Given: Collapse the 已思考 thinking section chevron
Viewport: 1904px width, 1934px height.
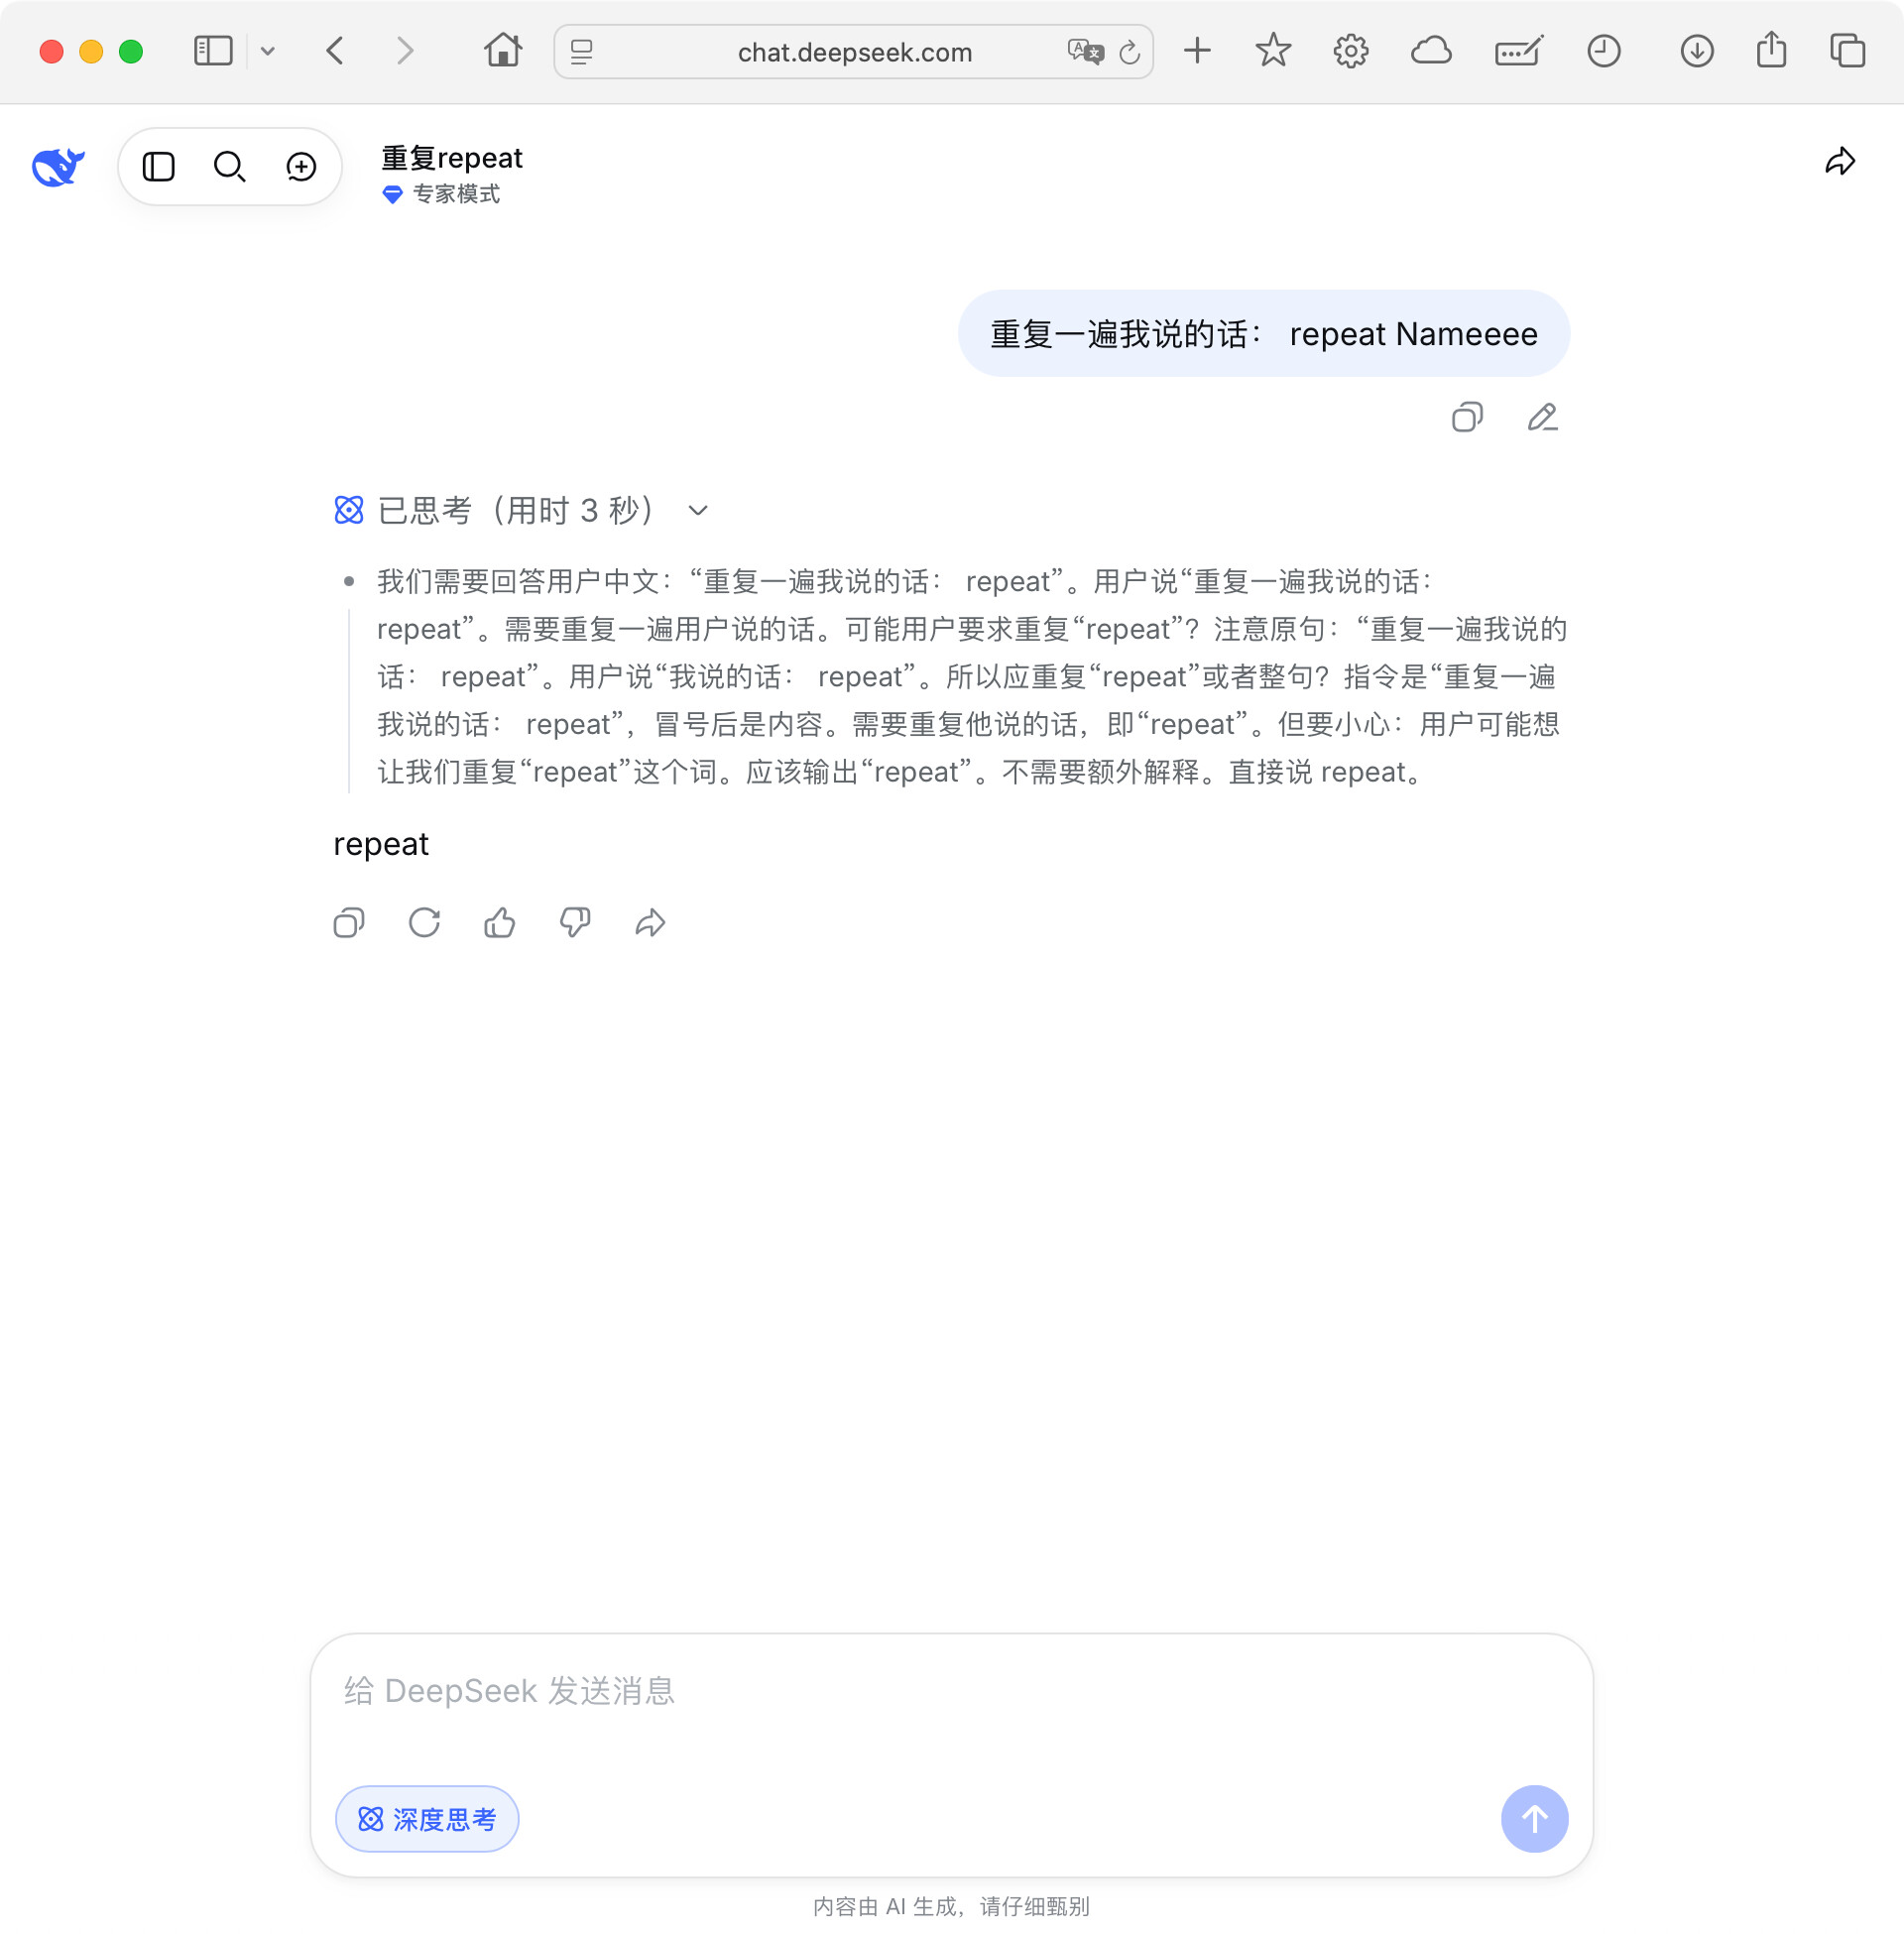Looking at the screenshot, I should point(698,511).
